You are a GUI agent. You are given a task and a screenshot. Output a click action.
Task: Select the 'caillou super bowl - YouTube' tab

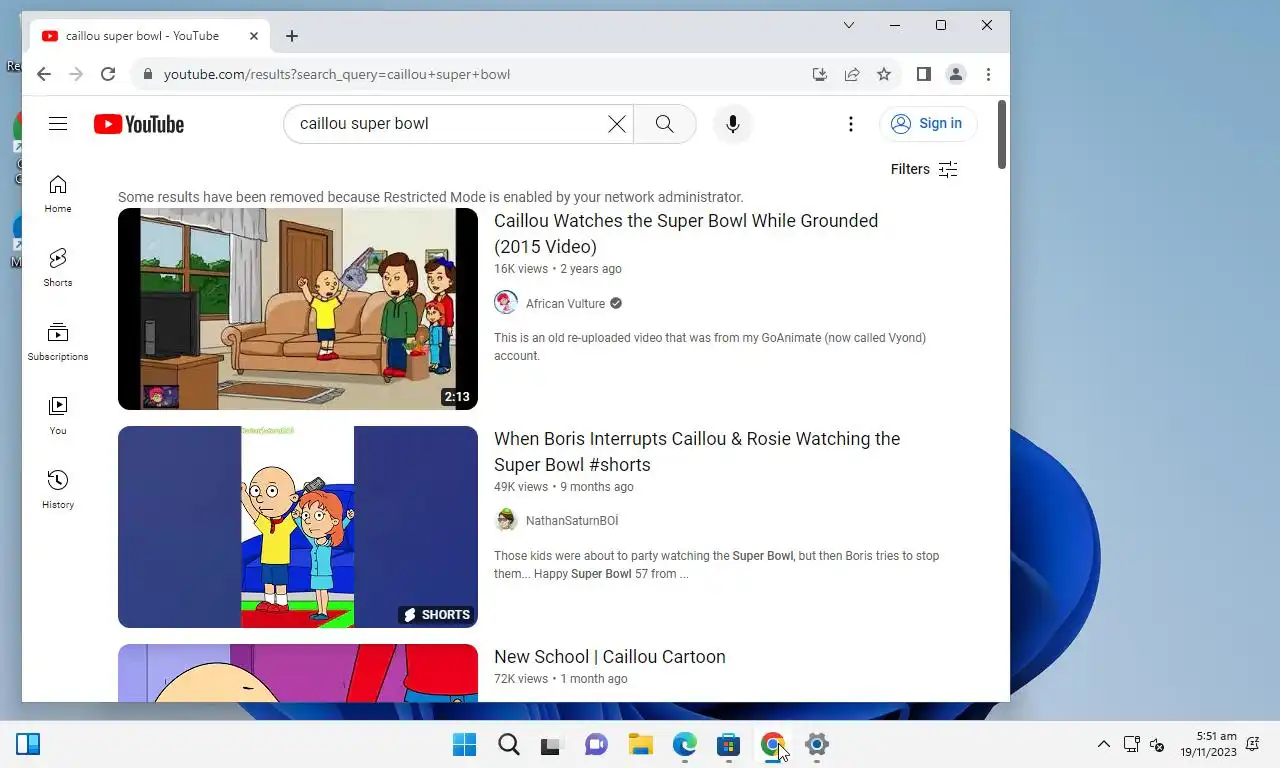point(150,36)
